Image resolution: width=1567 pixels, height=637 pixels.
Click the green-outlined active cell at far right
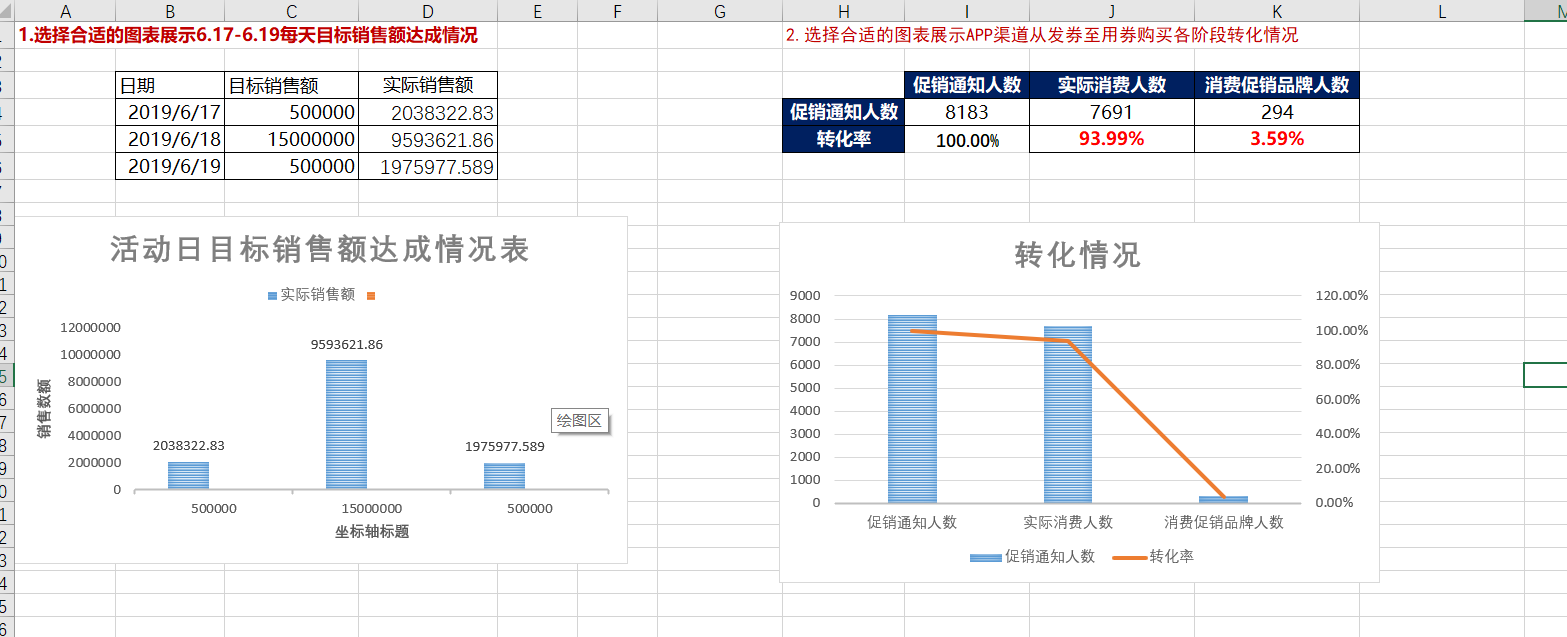point(1545,375)
